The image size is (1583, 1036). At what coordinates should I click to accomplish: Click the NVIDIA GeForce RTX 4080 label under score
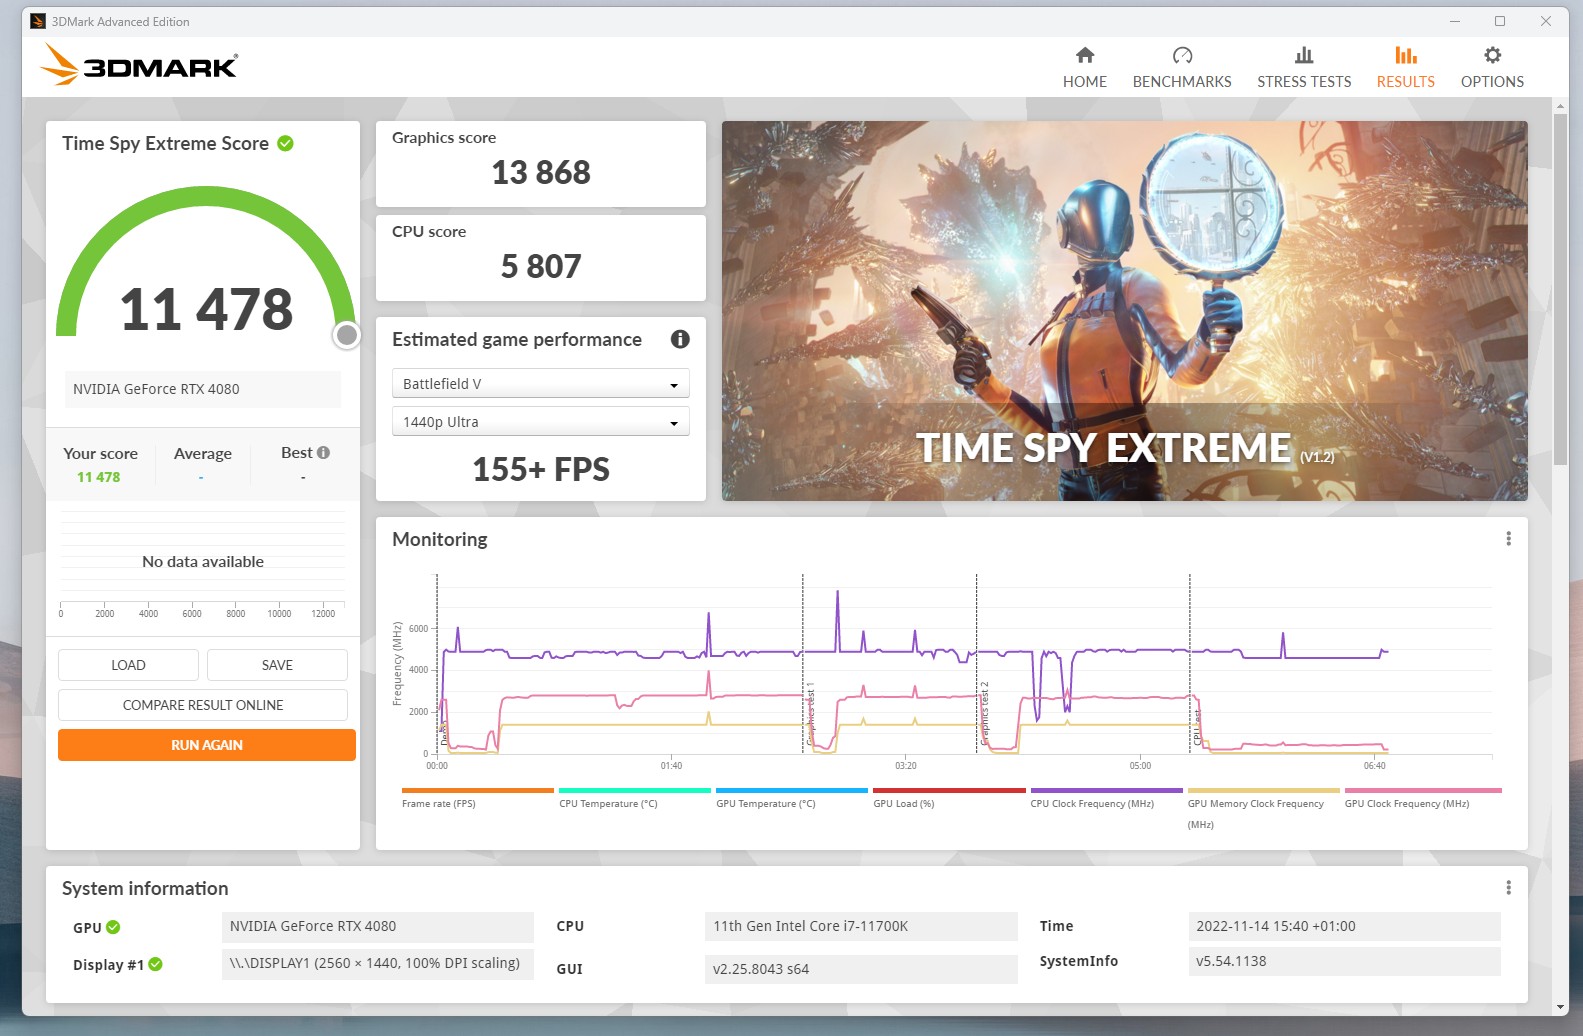[203, 389]
